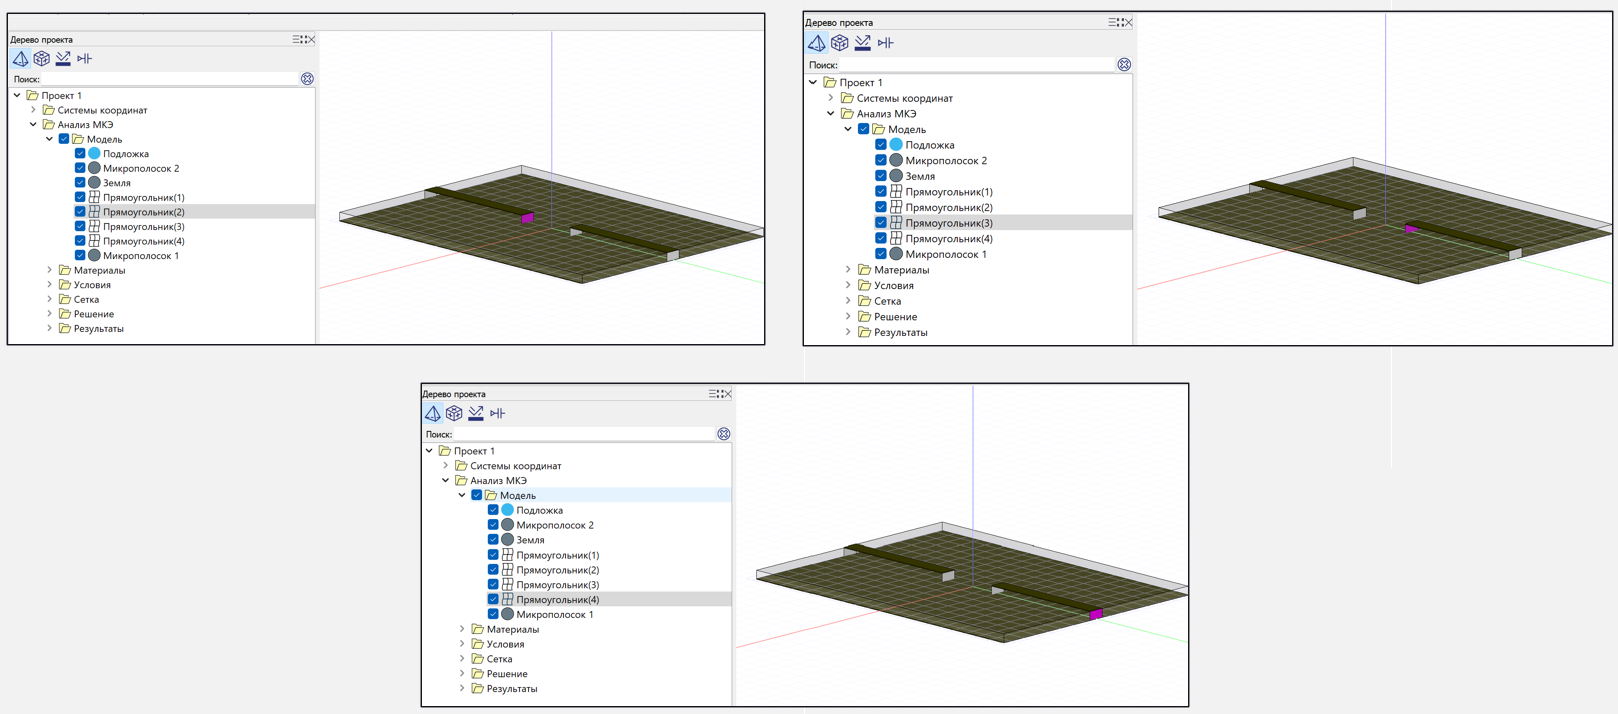
Task: Click the graph-arrow icon in bottom panel toolbar
Action: click(476, 413)
